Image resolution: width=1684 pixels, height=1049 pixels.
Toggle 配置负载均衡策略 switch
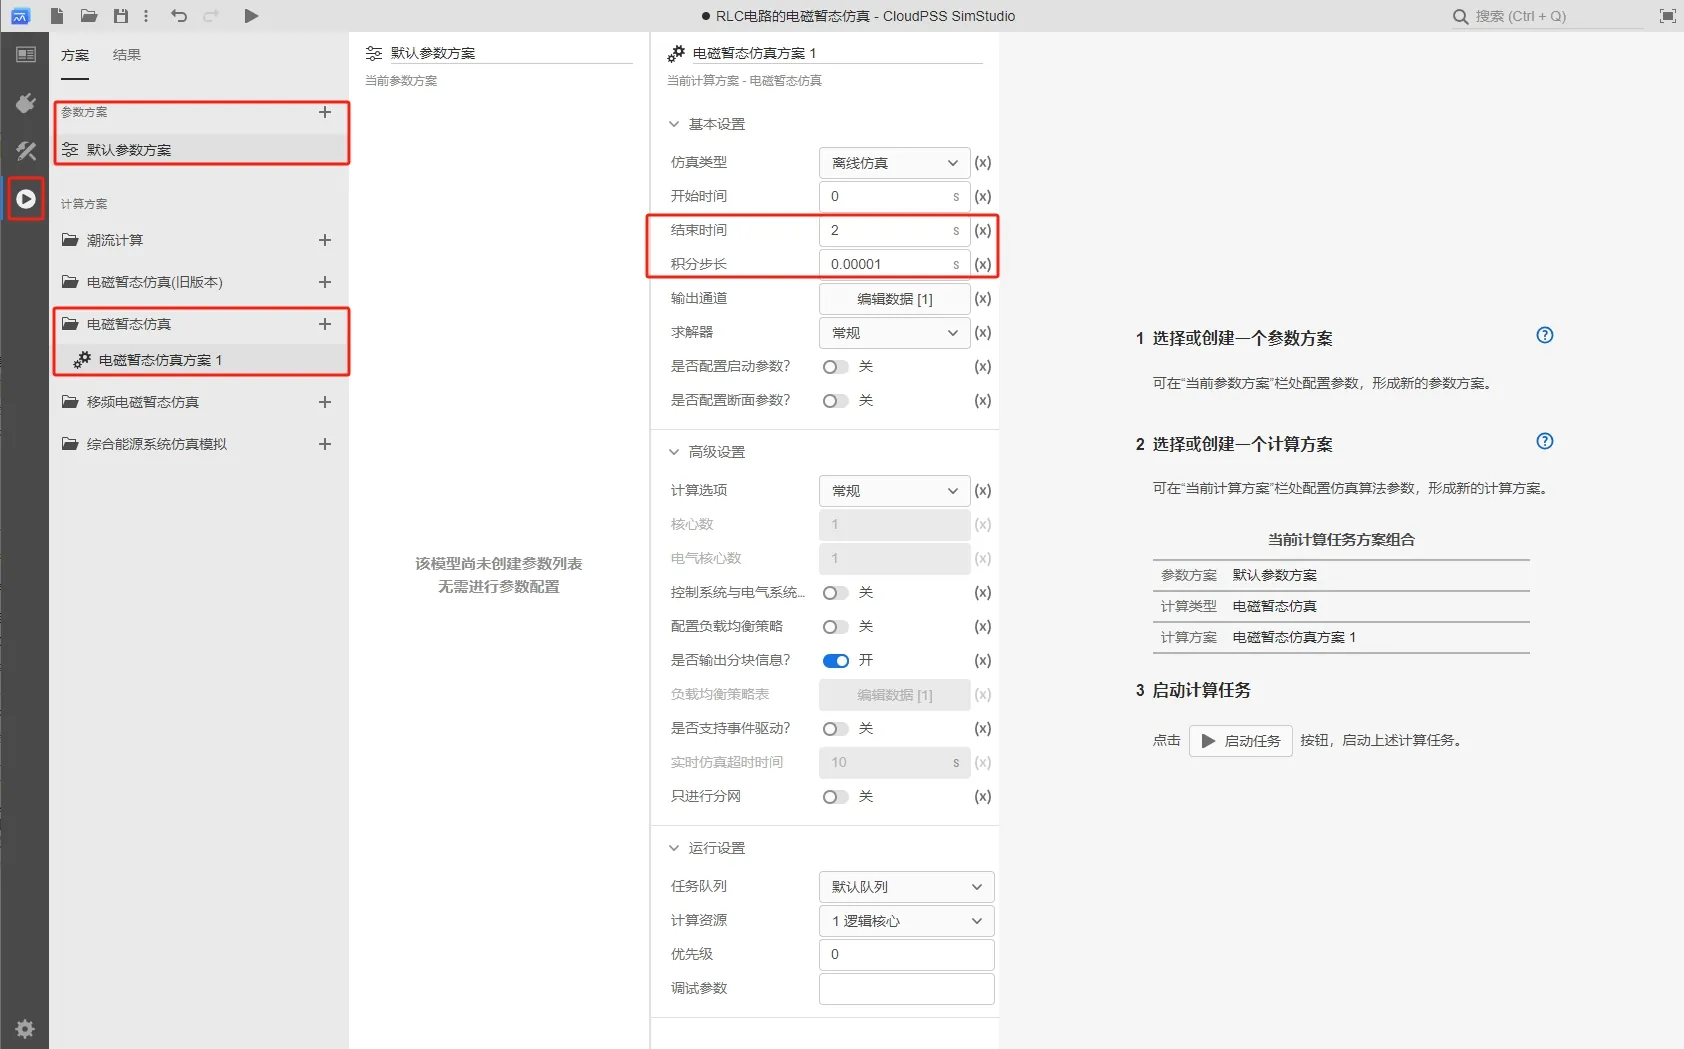(835, 627)
